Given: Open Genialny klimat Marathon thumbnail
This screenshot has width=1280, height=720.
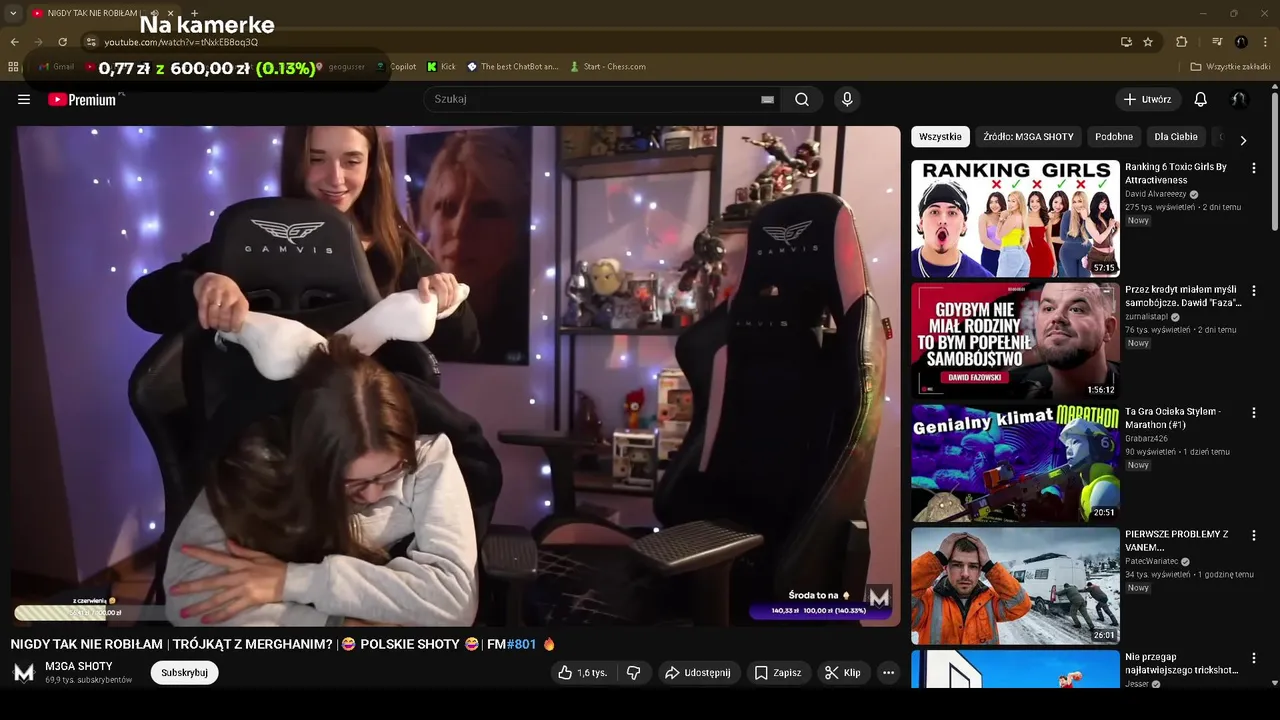Looking at the screenshot, I should click(1015, 463).
